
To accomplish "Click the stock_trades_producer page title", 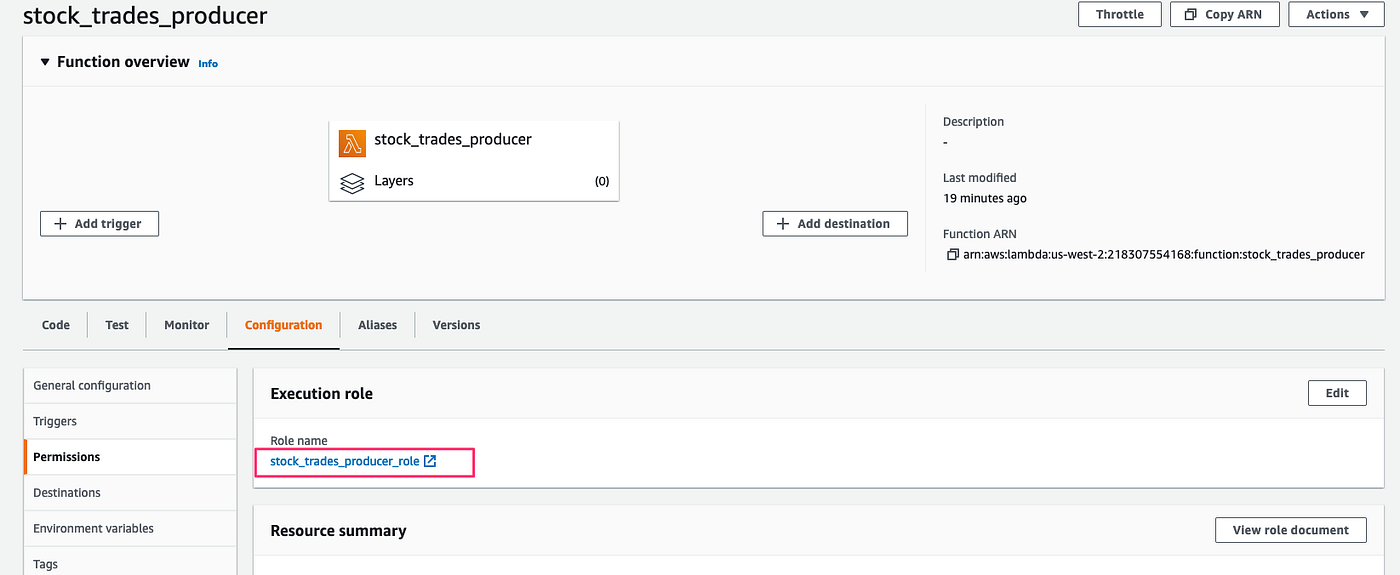I will 146,15.
